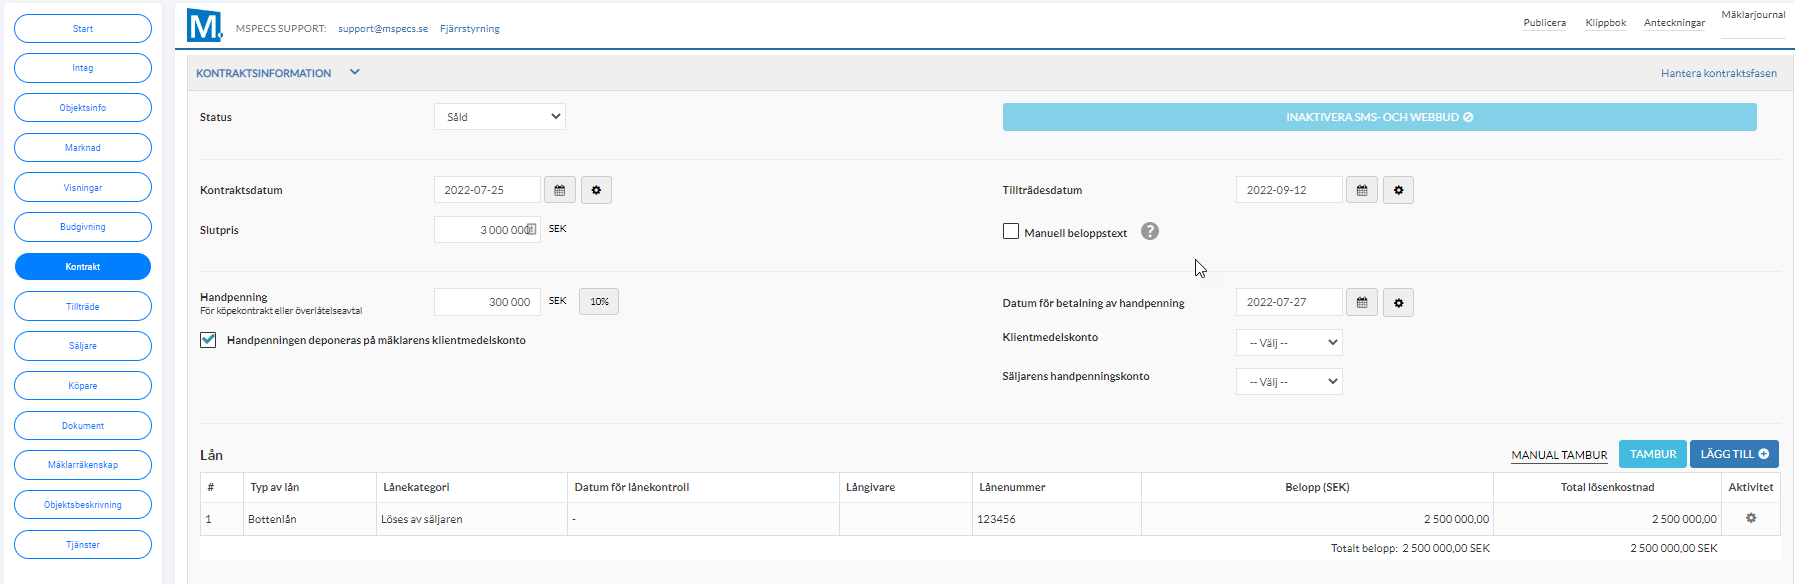
Task: Open gear options for Tillträdesdatum
Action: pyautogui.click(x=1398, y=190)
